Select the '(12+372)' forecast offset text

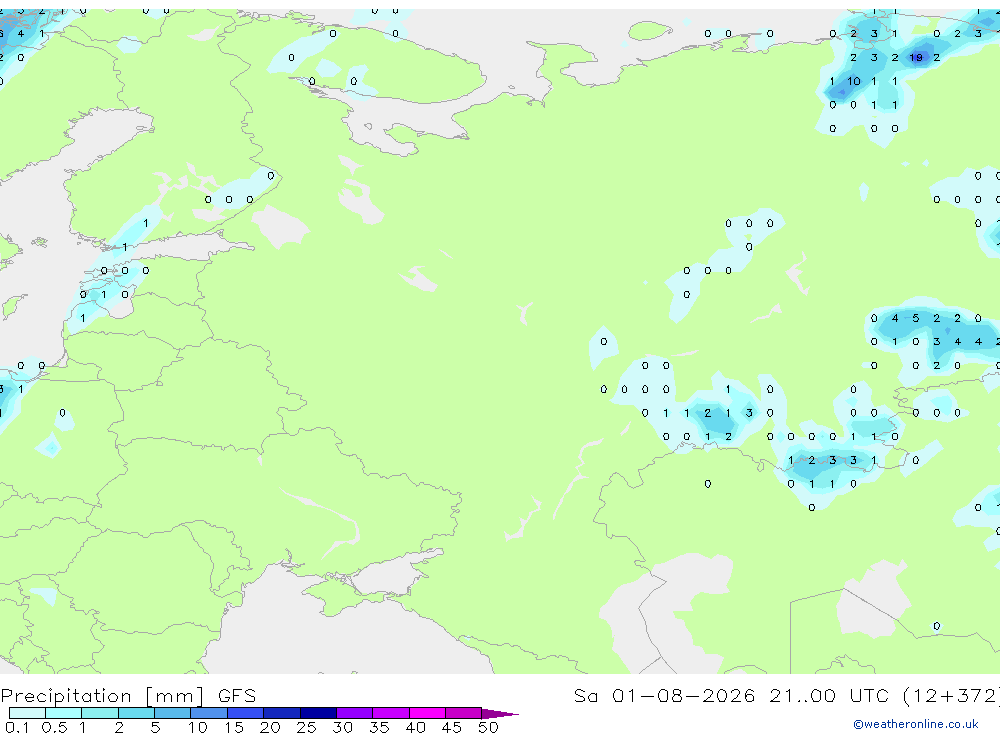(x=950, y=695)
